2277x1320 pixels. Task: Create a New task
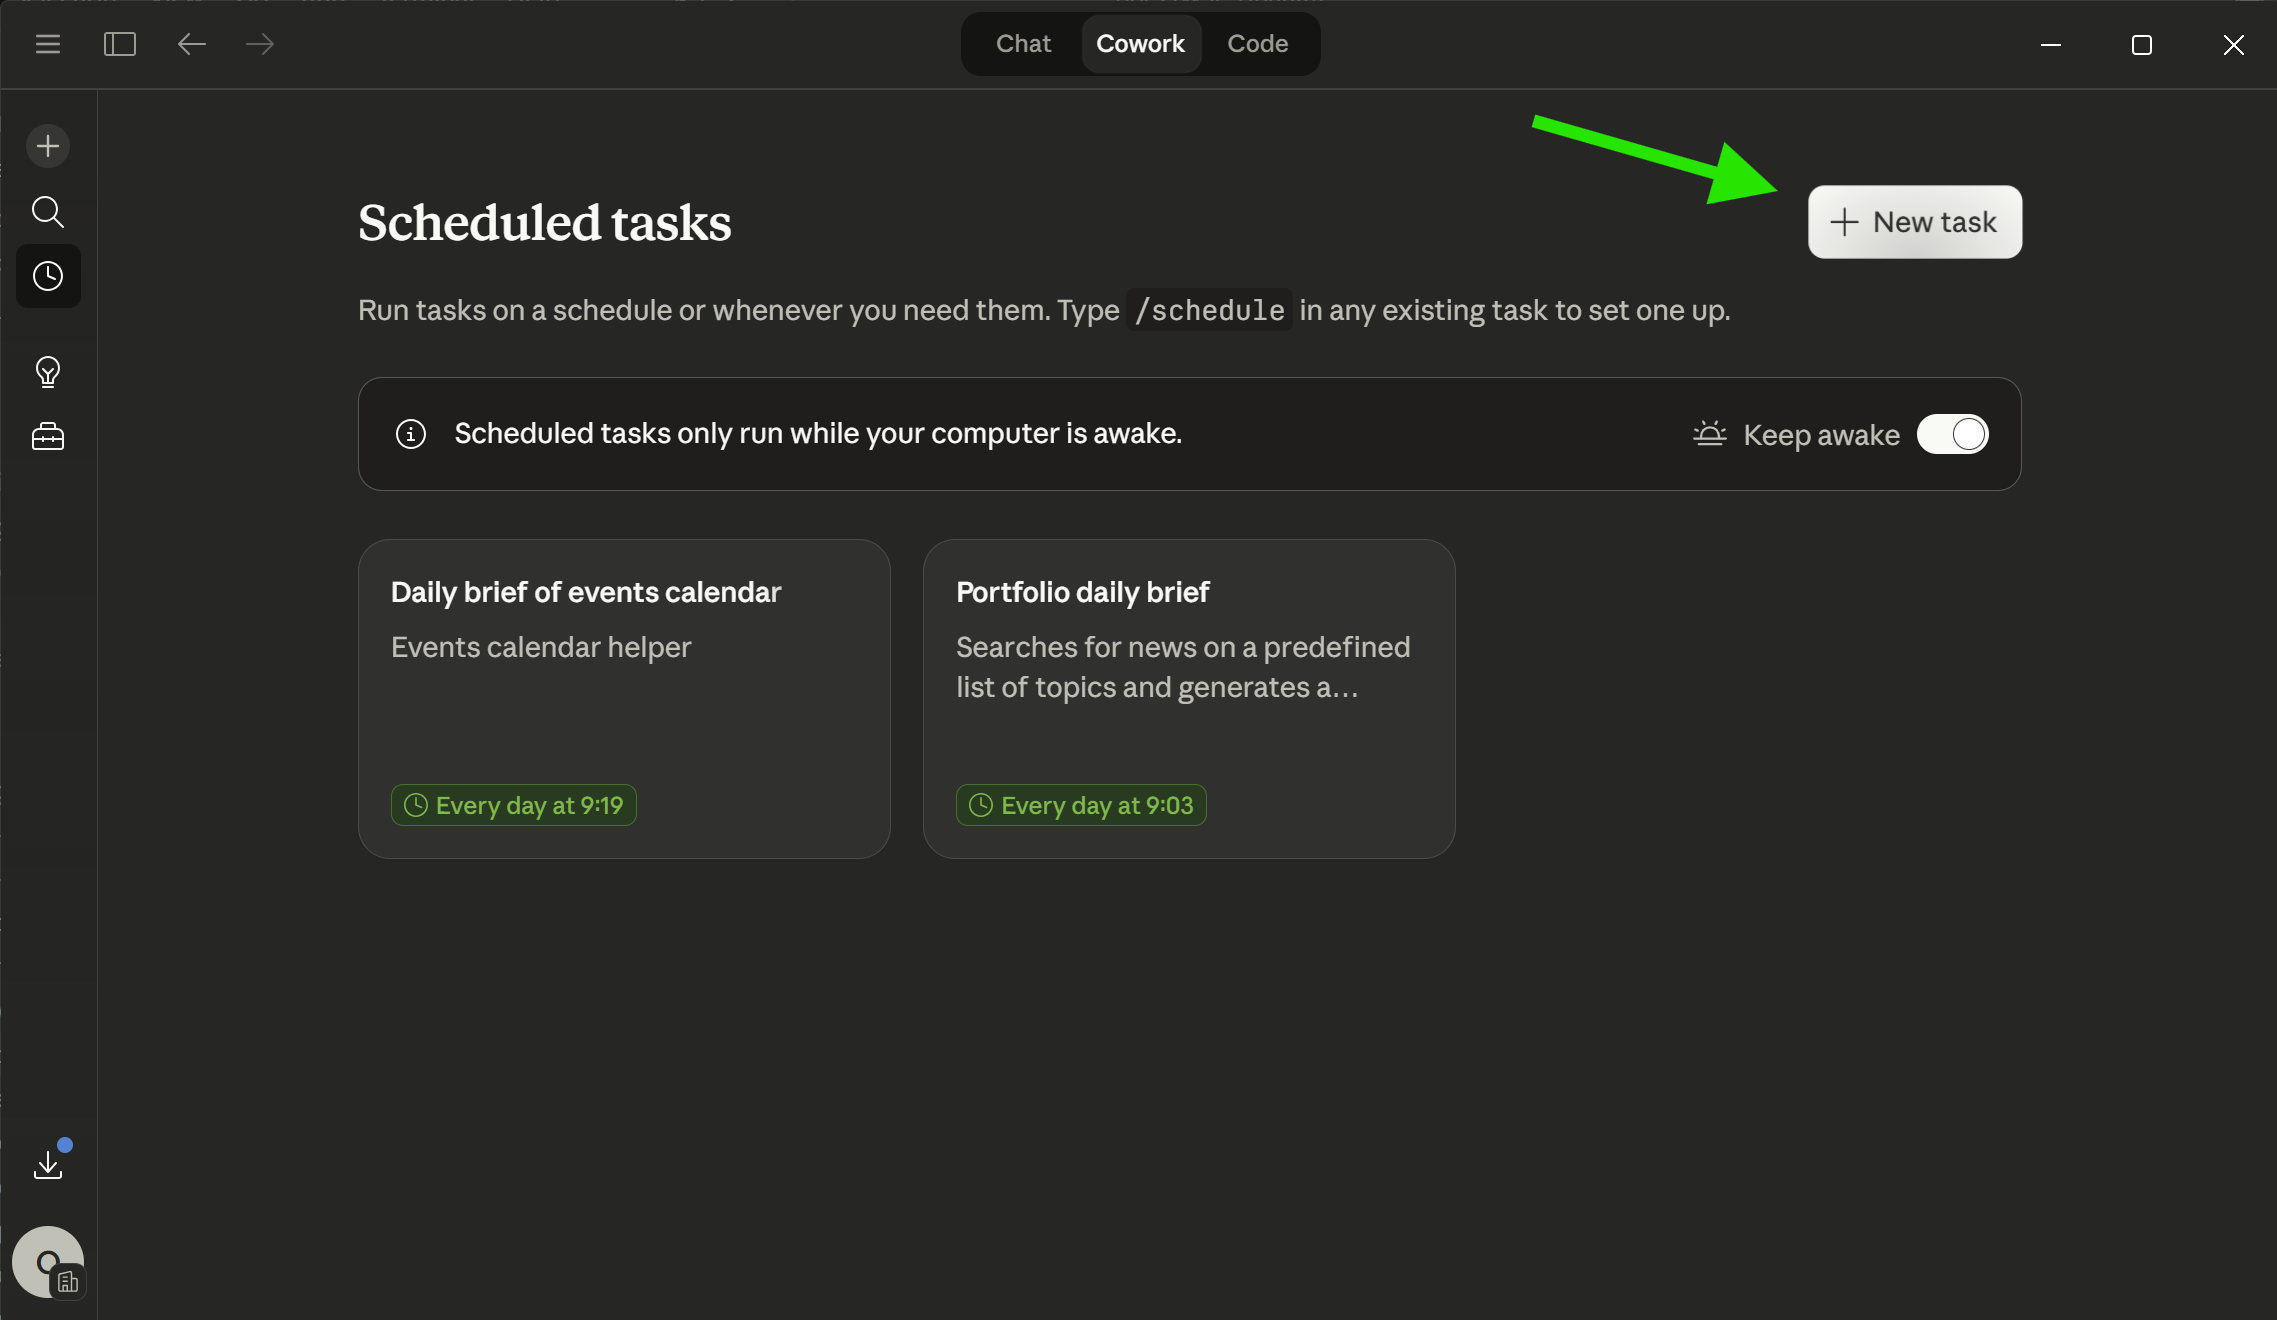[1914, 222]
